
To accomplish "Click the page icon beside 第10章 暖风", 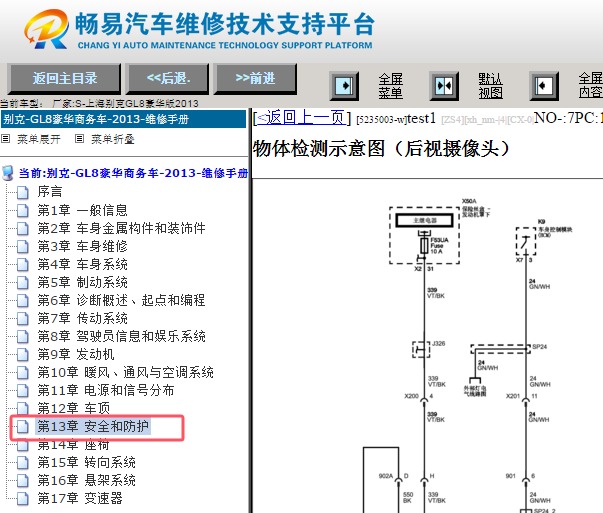I will pos(23,373).
